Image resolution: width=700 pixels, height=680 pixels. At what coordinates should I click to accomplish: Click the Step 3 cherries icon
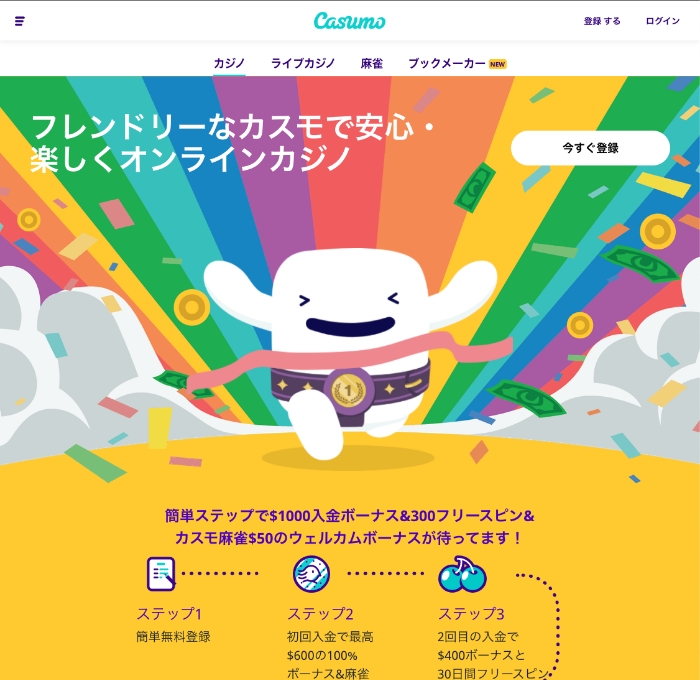coord(462,574)
